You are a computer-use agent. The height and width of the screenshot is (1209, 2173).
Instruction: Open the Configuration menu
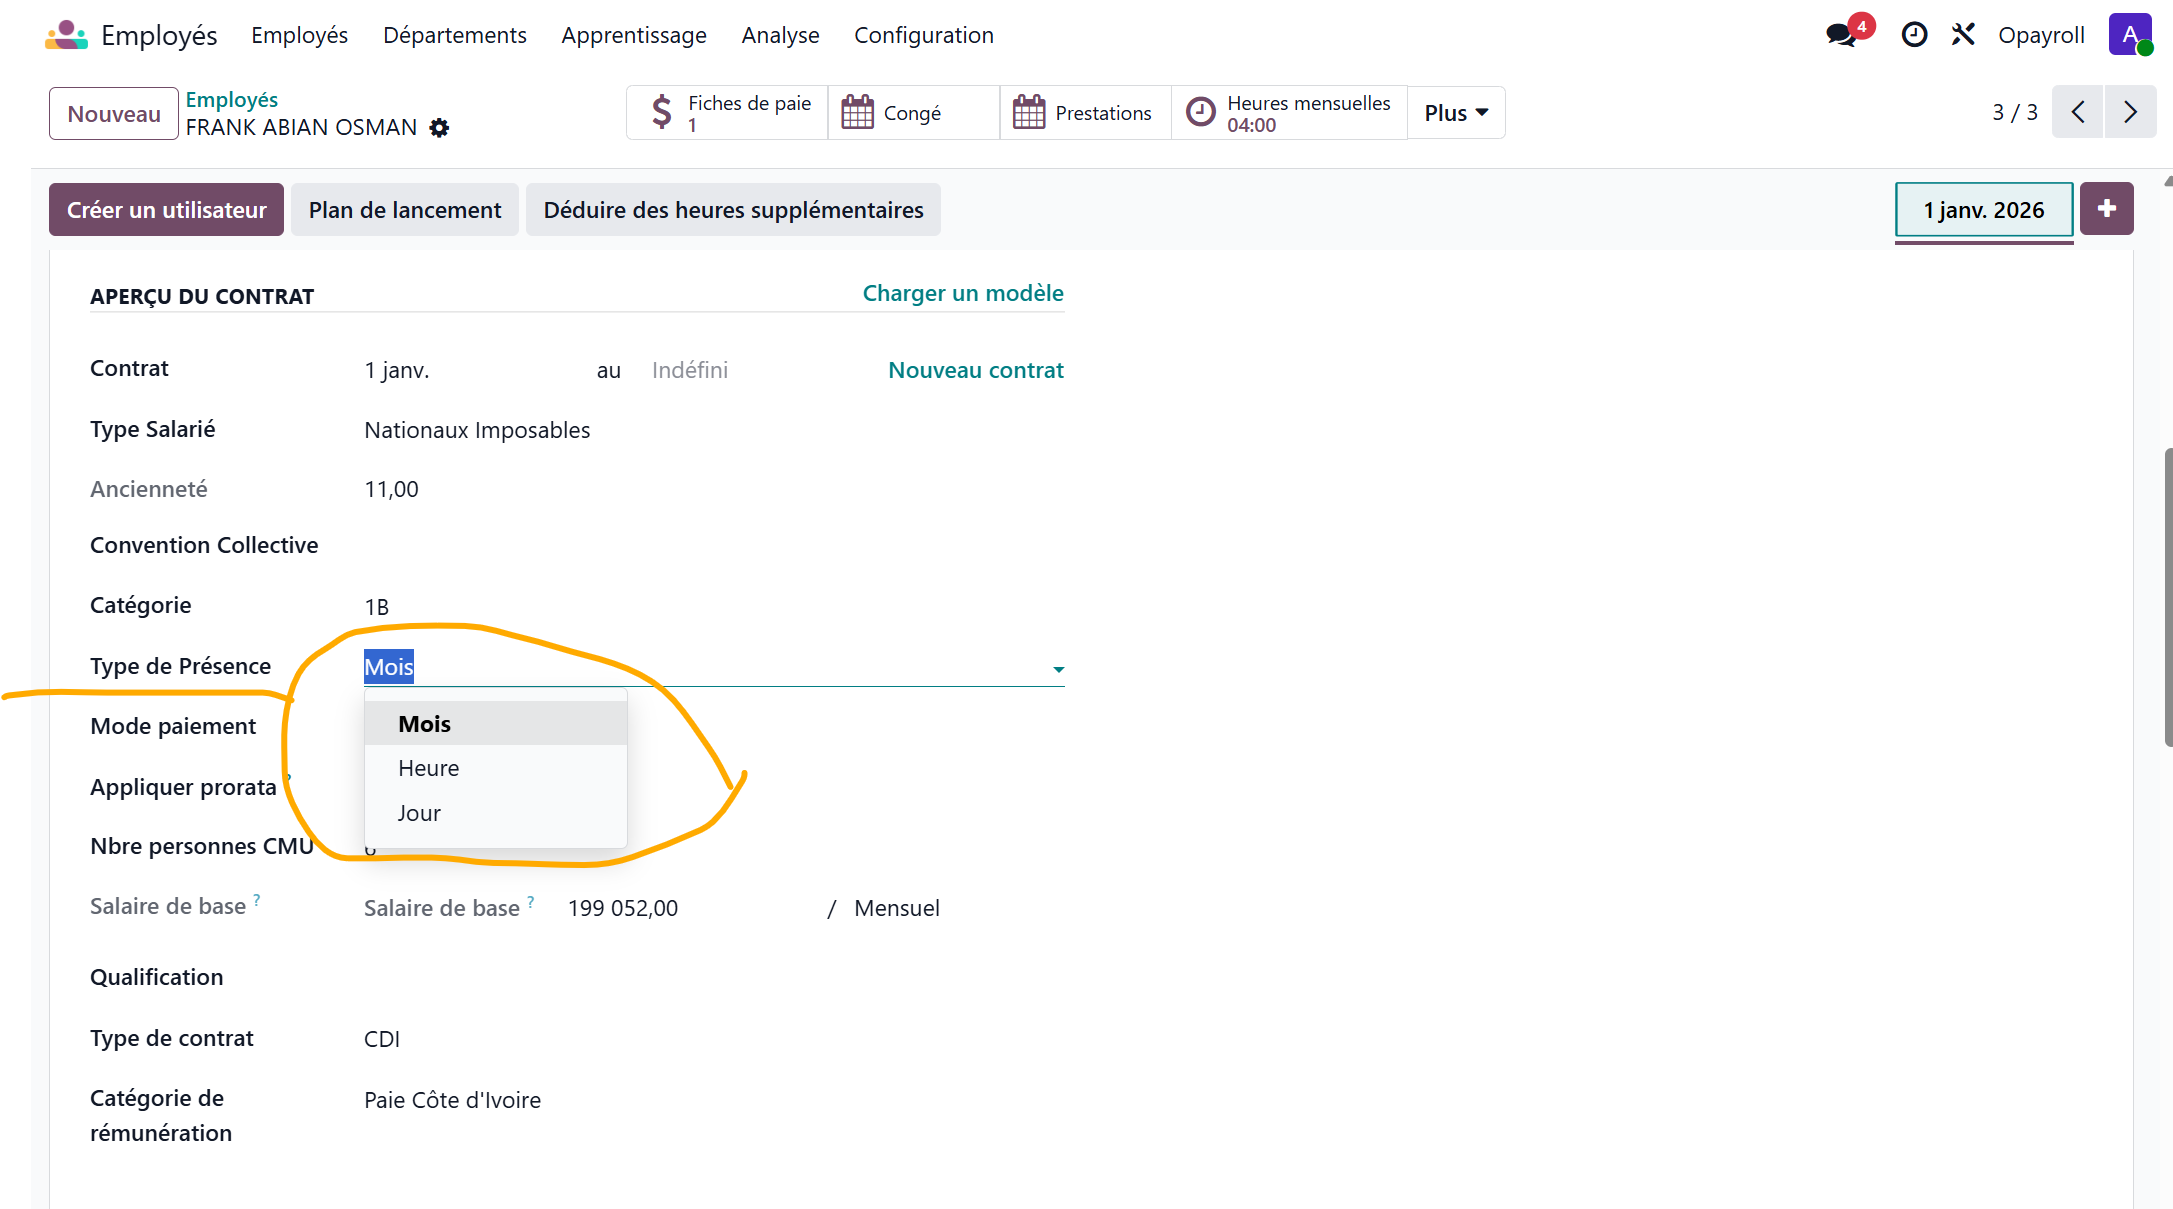tap(923, 35)
